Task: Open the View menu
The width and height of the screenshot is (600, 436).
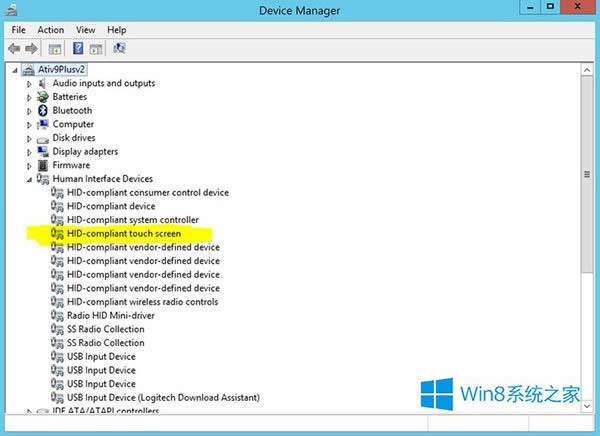Action: tap(85, 30)
